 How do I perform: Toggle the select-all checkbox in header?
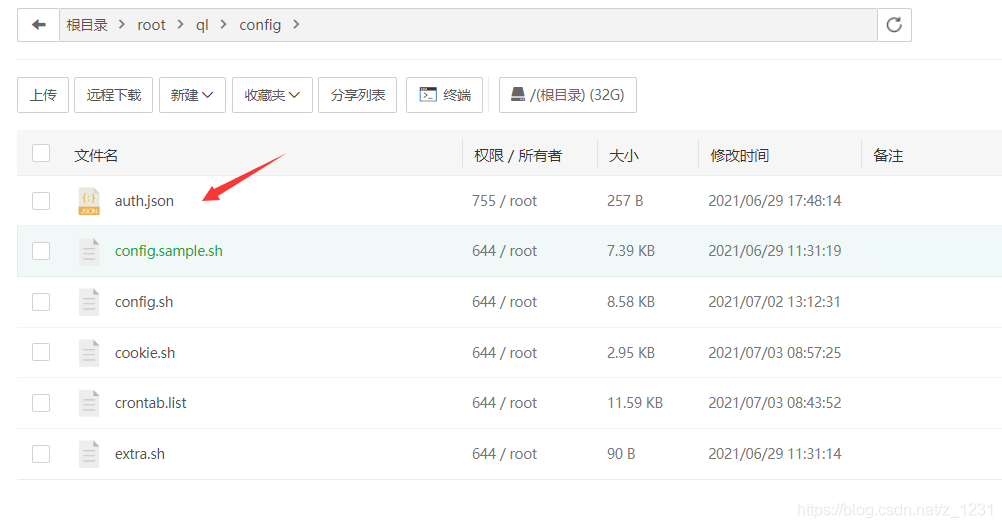pyautogui.click(x=41, y=153)
